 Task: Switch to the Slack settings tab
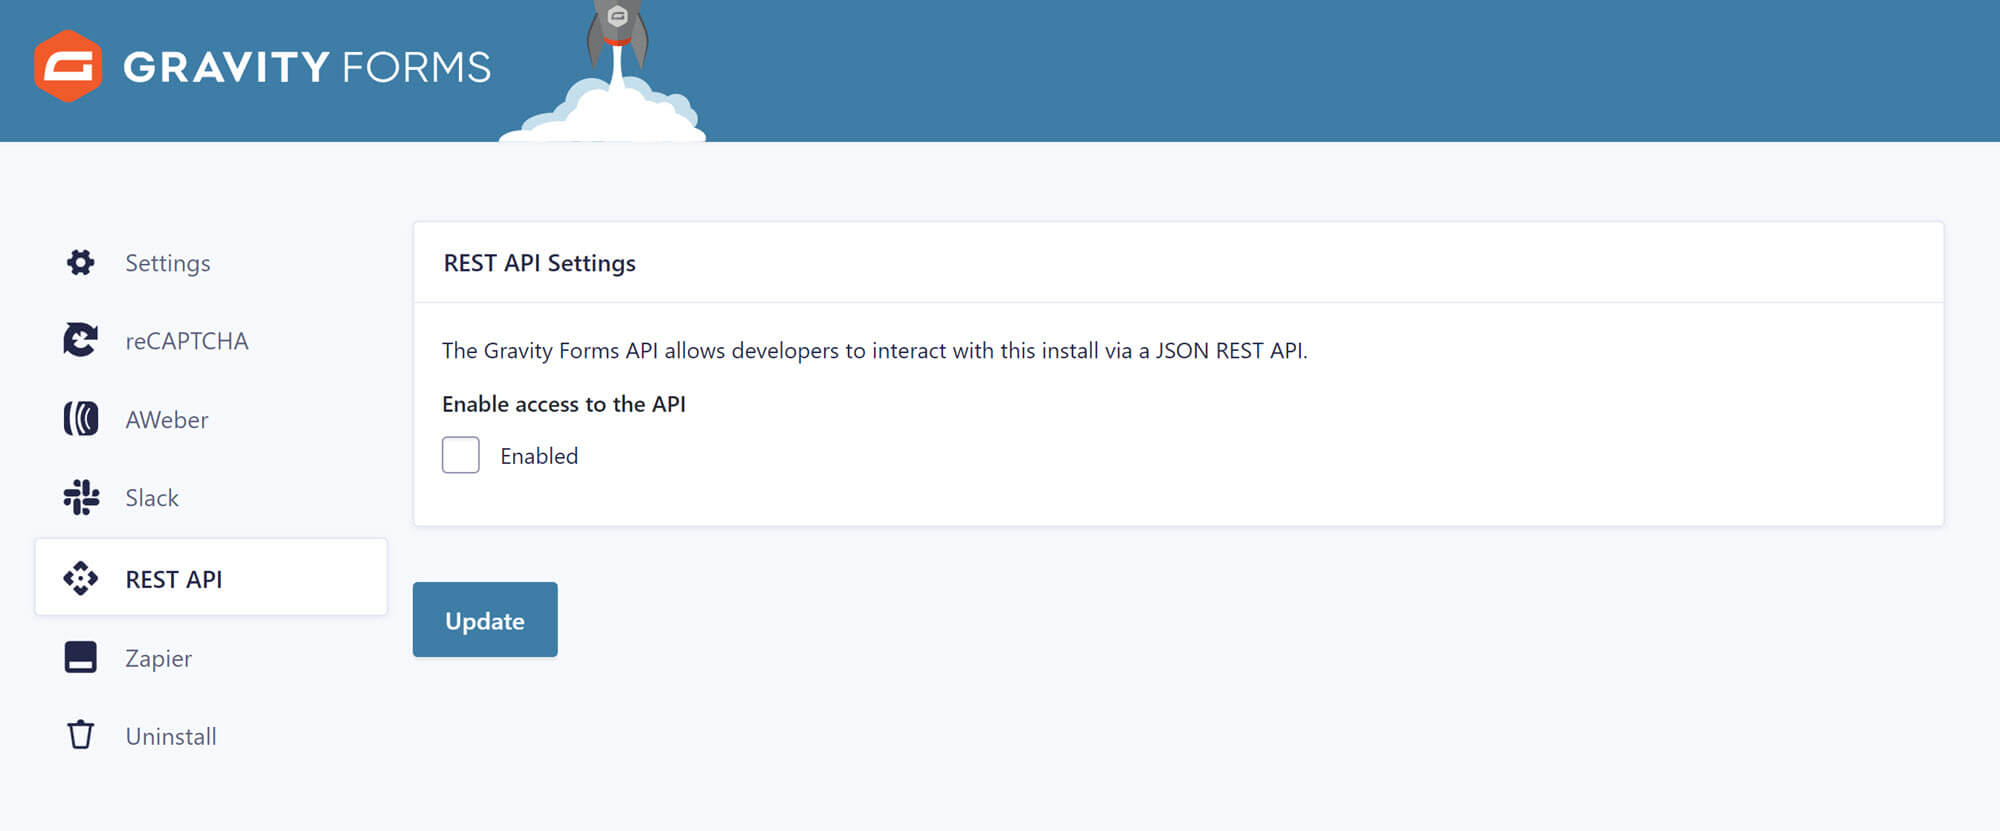[152, 497]
